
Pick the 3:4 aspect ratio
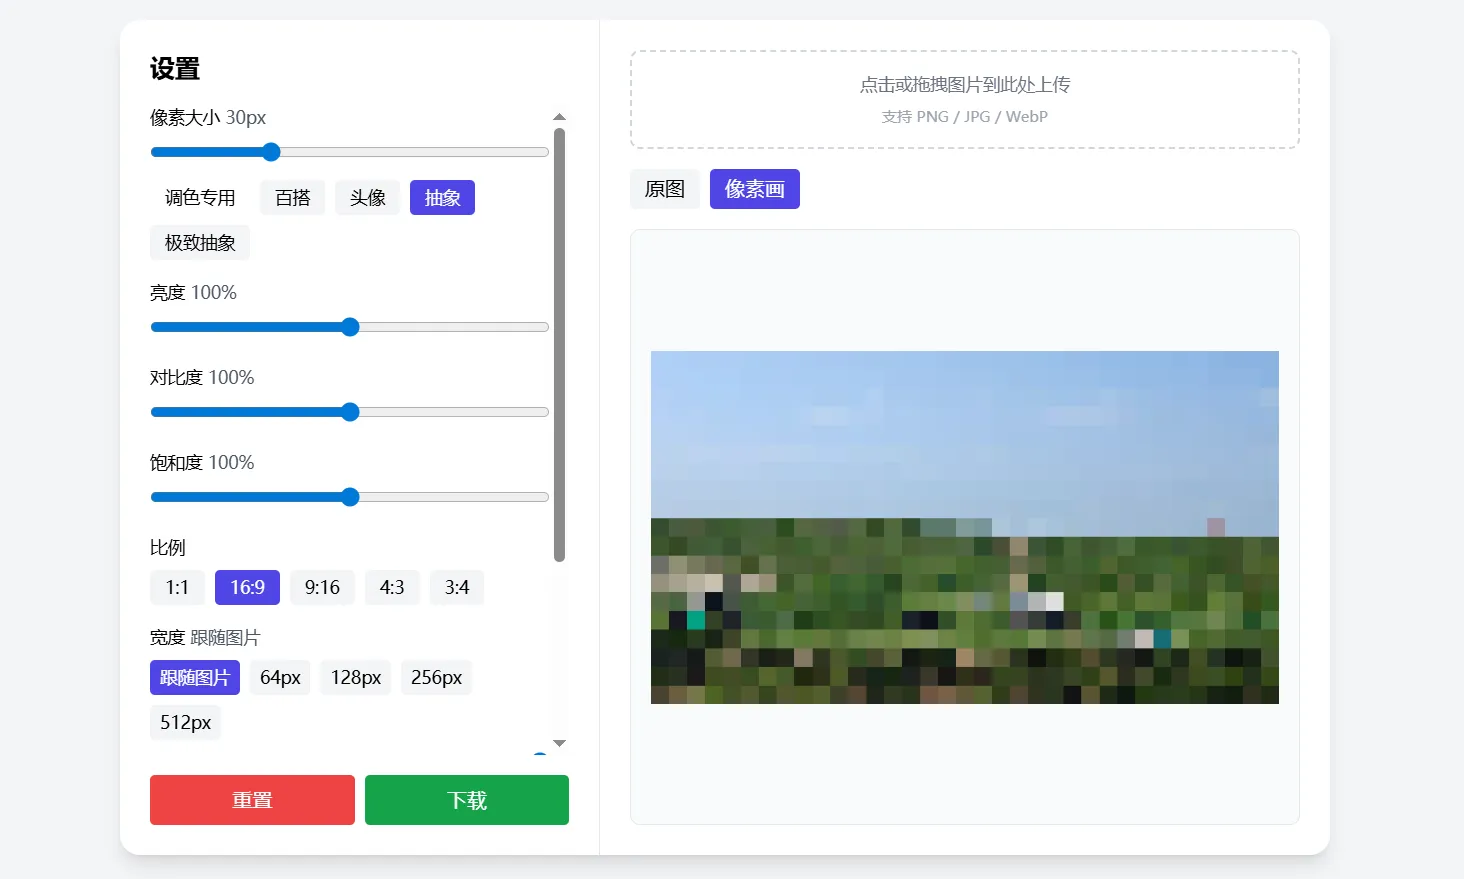457,587
